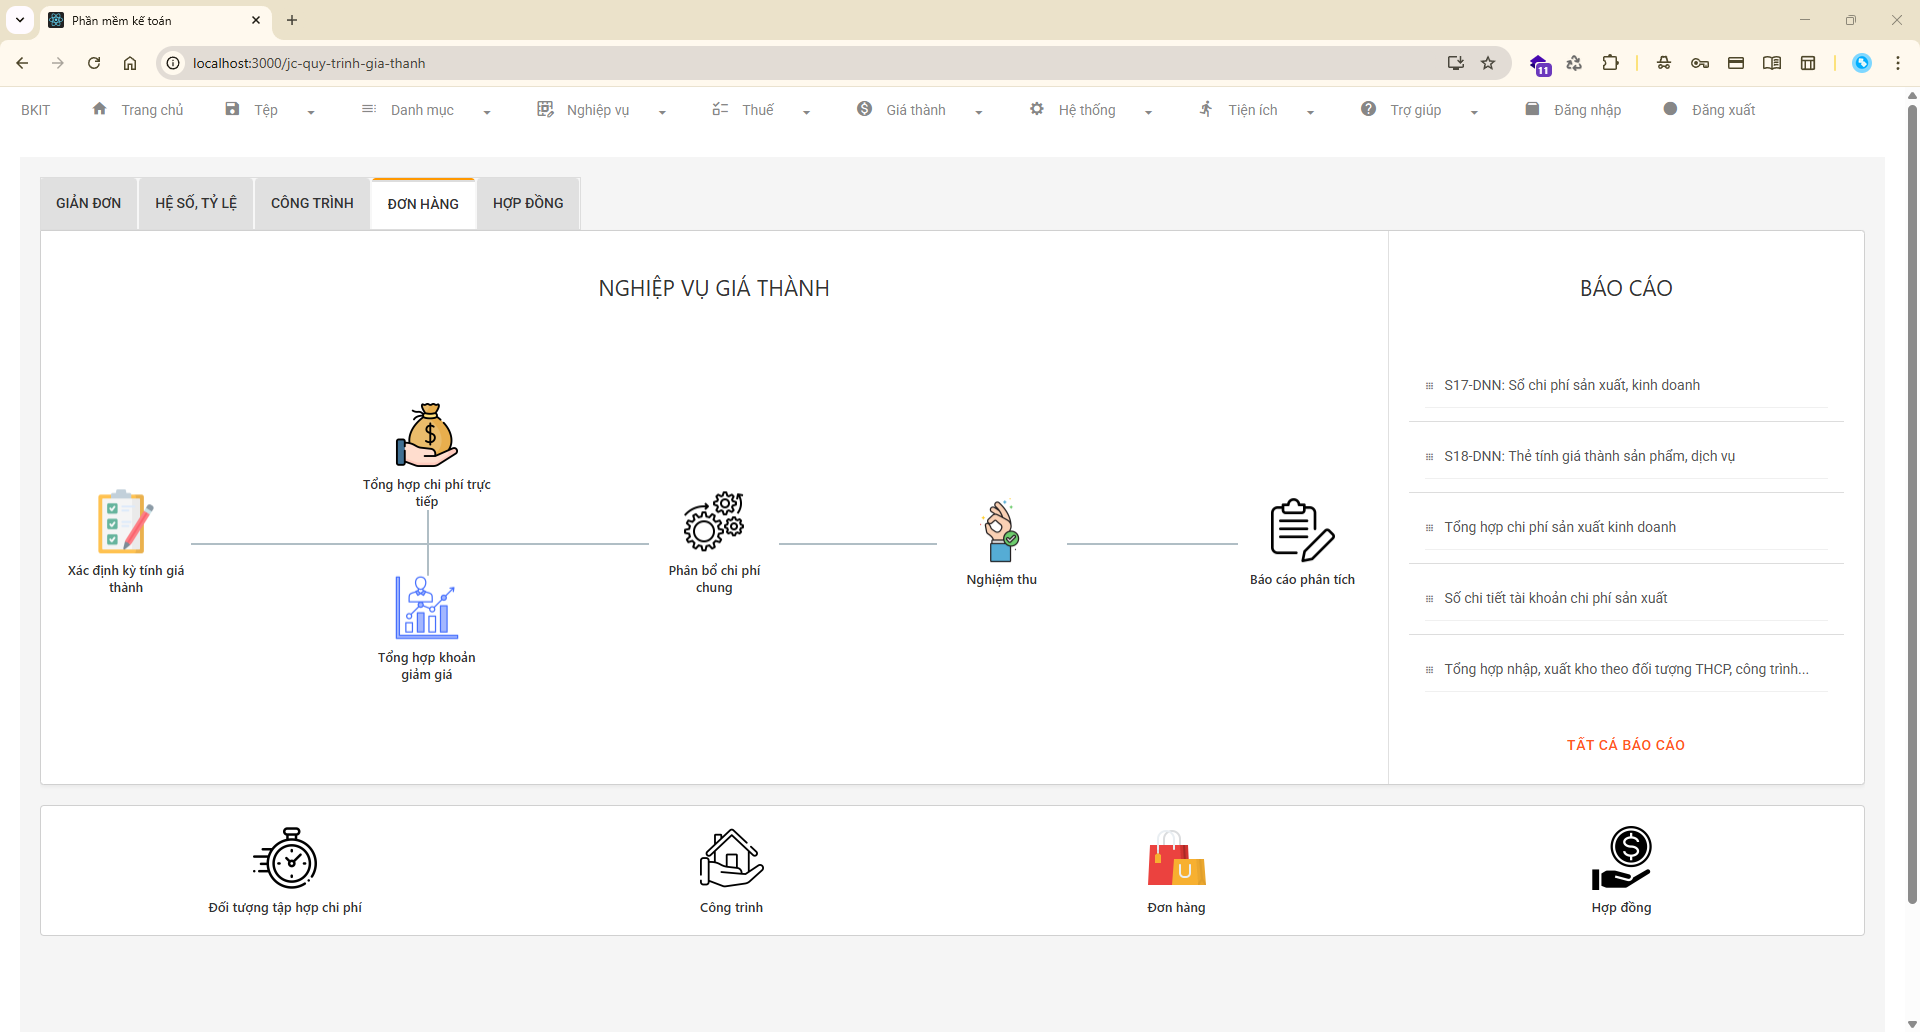This screenshot has height=1032, width=1920.
Task: Click the question mark icon beside Trợ giúp
Action: coord(1368,109)
